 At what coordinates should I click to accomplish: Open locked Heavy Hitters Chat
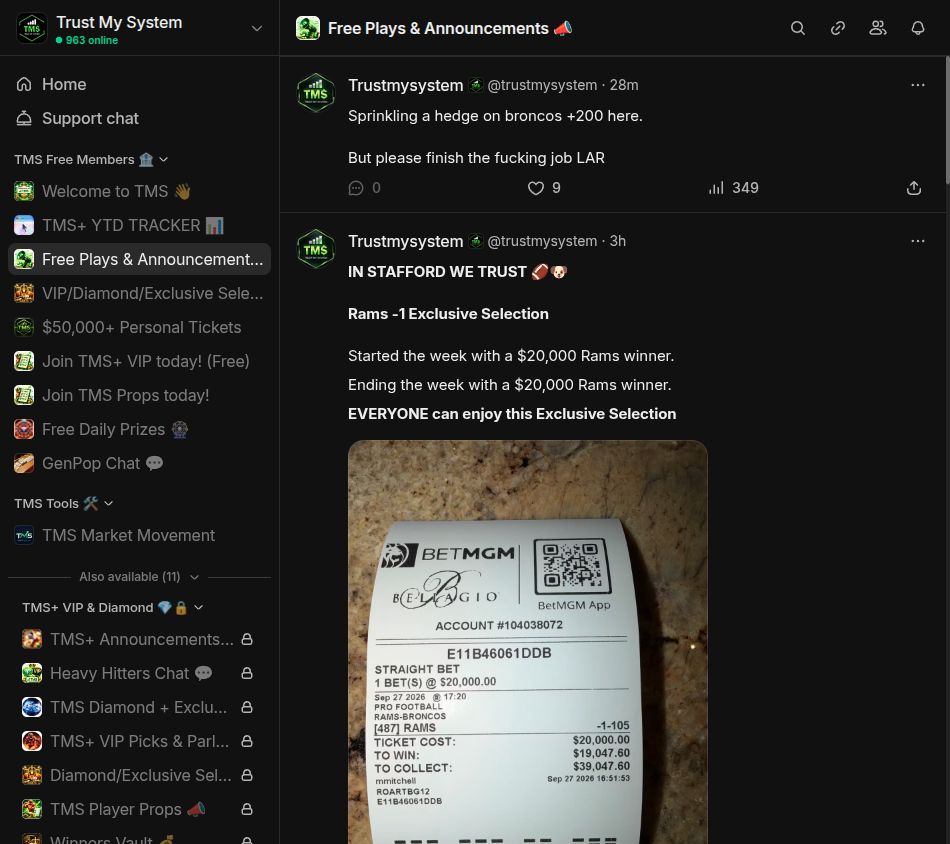click(139, 673)
